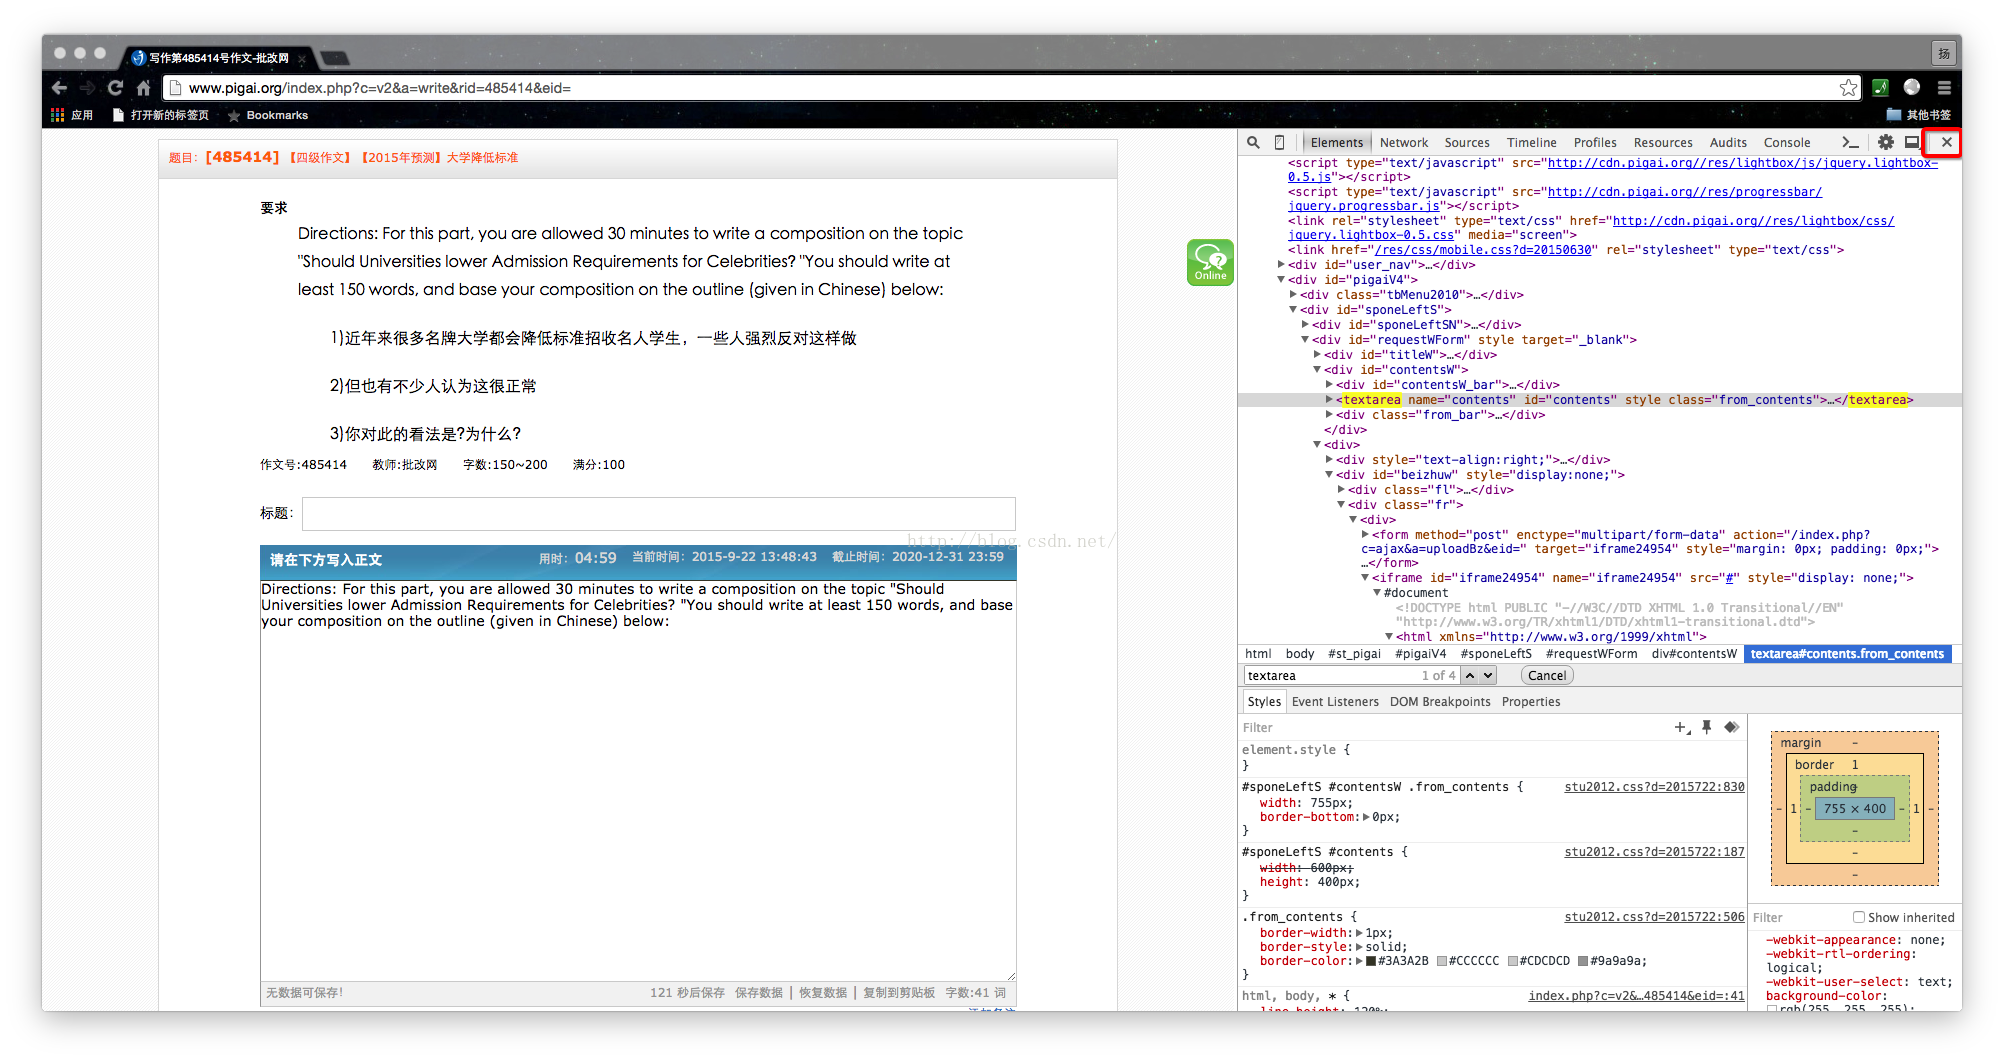Jump to previous search match arrow
2004x1061 pixels.
pyautogui.click(x=1470, y=676)
